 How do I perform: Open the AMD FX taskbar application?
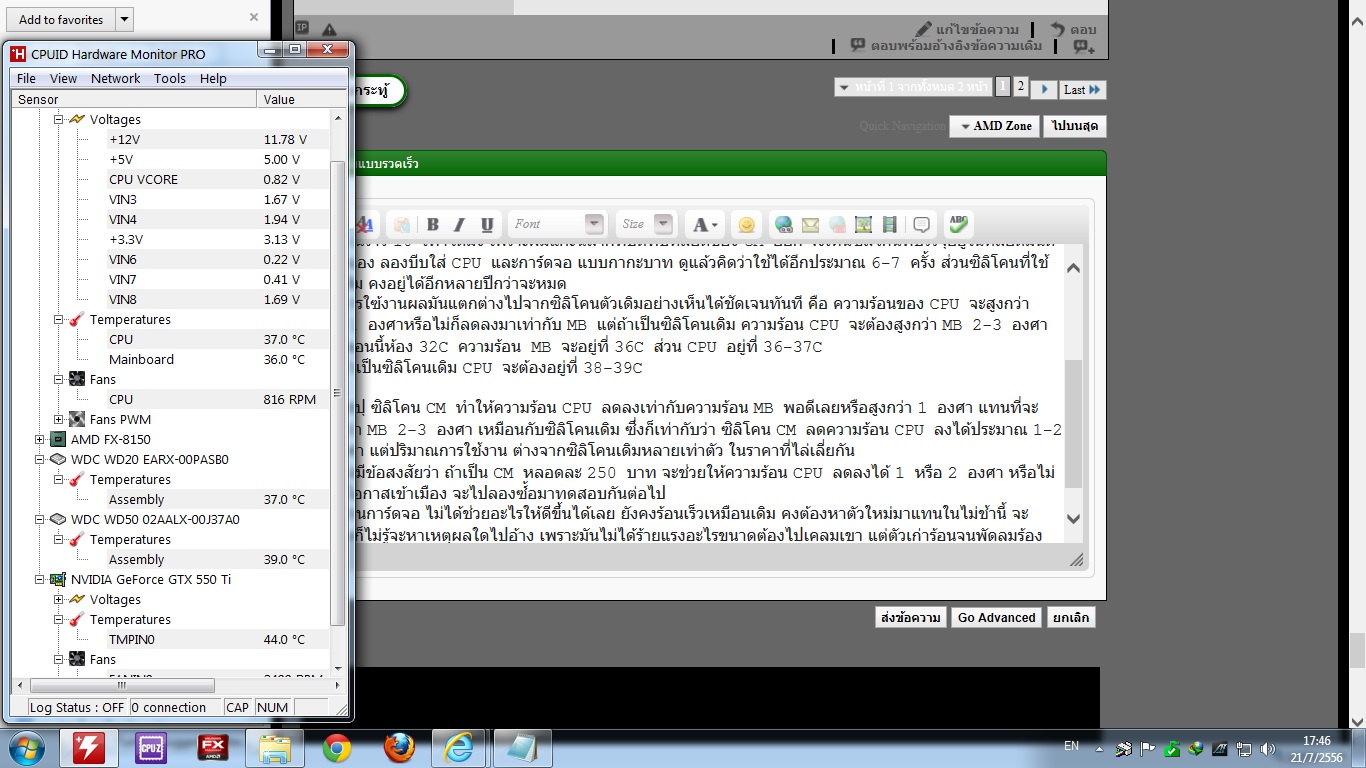(x=213, y=747)
